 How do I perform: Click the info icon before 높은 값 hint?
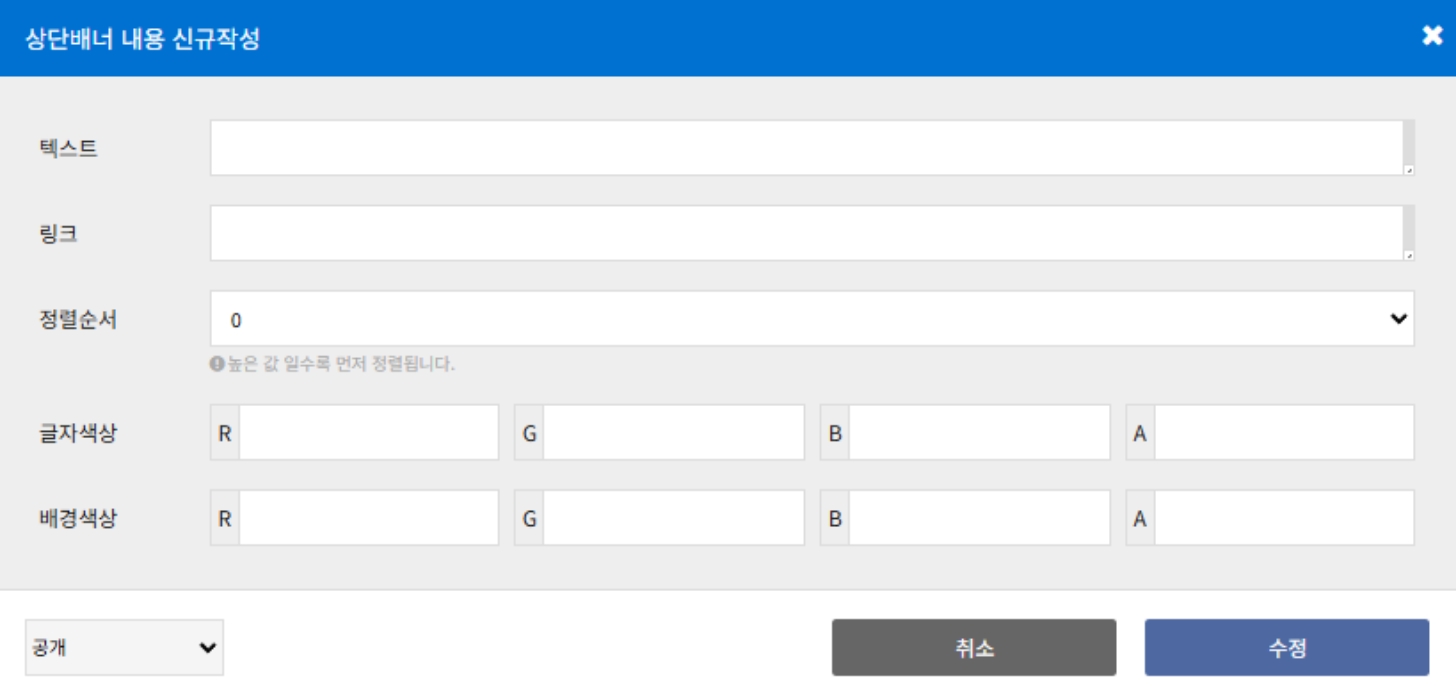pyautogui.click(x=215, y=364)
